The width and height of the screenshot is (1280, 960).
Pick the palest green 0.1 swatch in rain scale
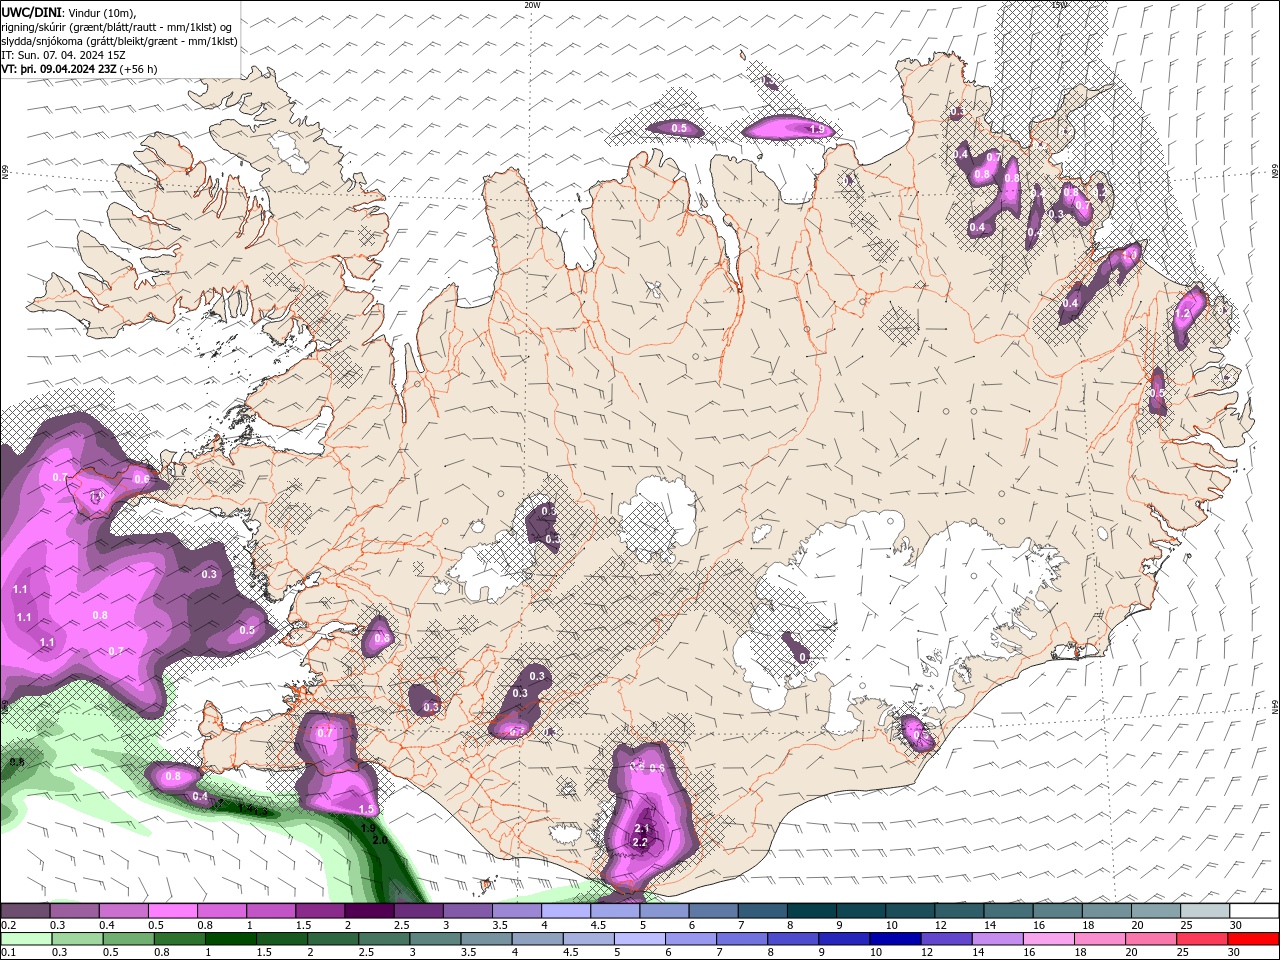[26, 939]
